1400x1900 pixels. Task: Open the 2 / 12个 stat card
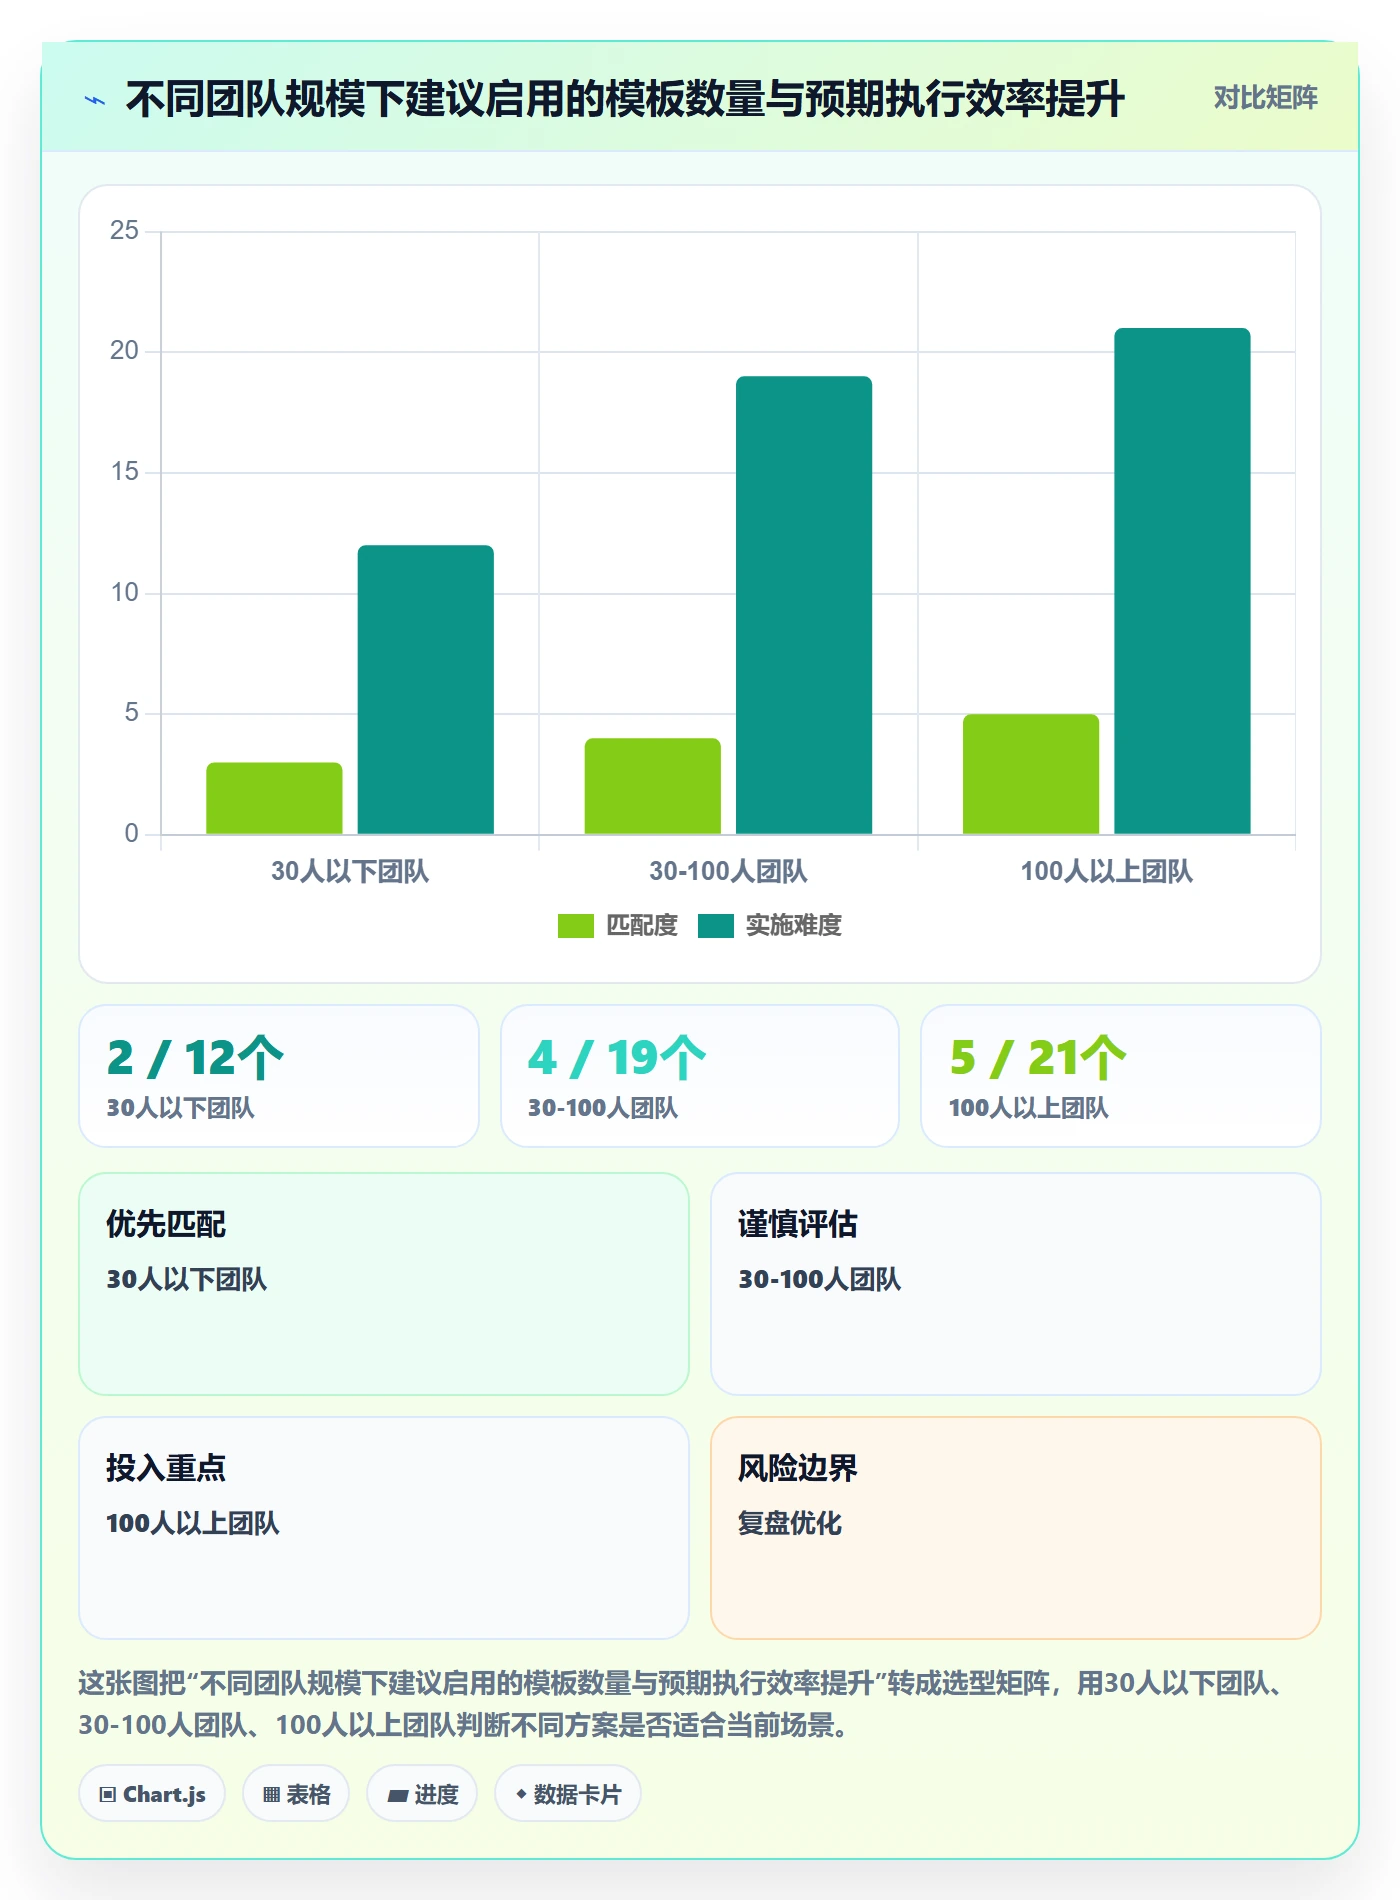tap(279, 1076)
